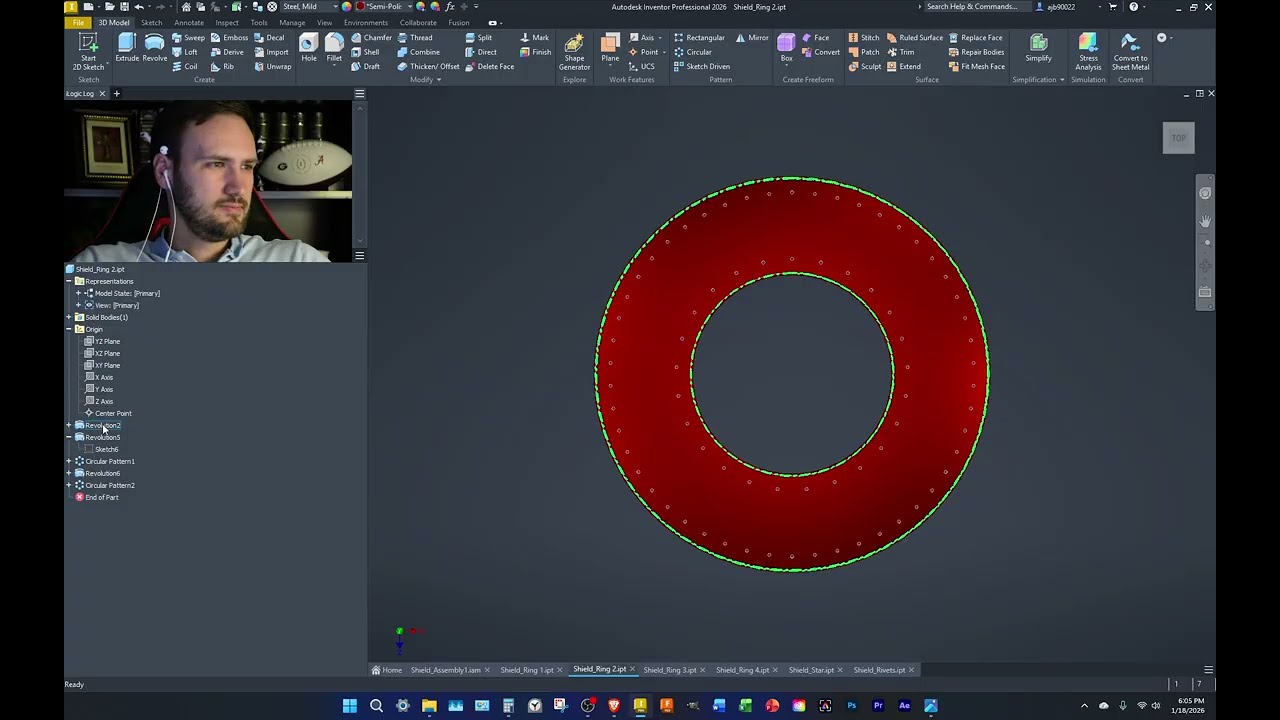Screen dimensions: 1280x720
Task: Click the Stitch surface tool
Action: click(864, 38)
